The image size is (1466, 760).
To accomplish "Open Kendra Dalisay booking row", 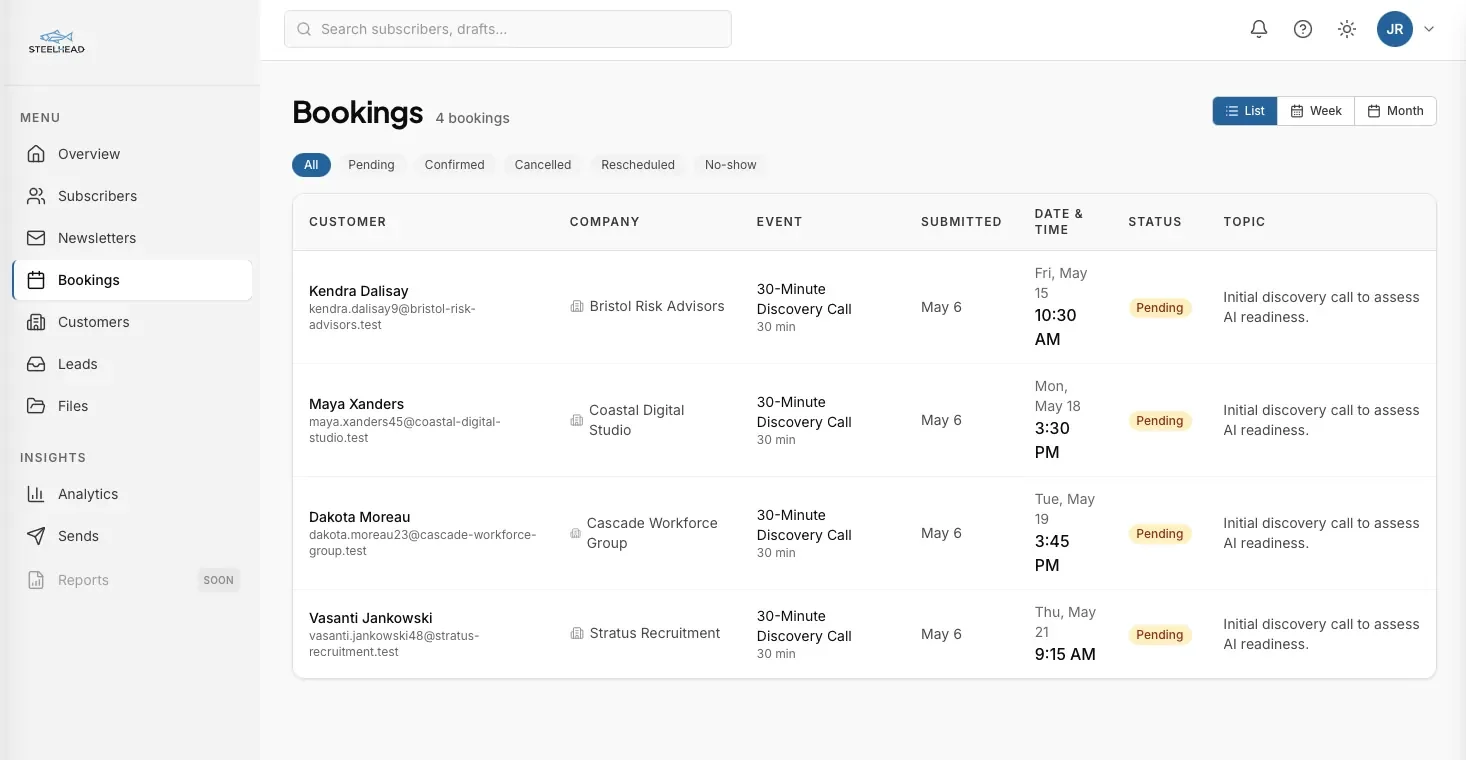I will coord(864,307).
